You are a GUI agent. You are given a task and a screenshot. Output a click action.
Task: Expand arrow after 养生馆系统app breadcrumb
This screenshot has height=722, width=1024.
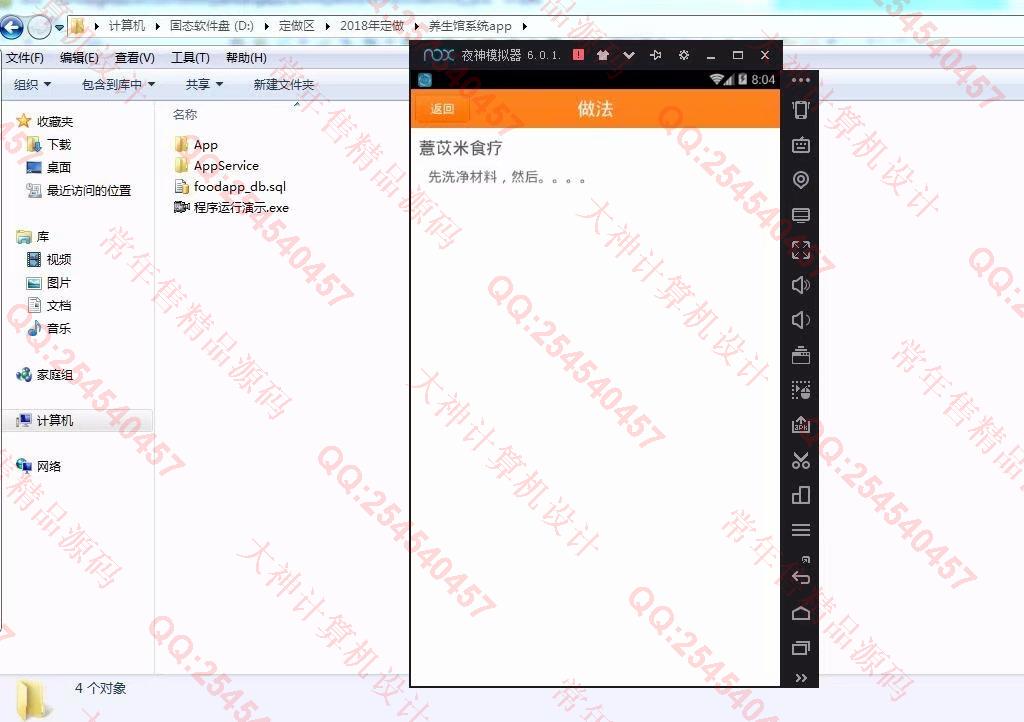524,26
